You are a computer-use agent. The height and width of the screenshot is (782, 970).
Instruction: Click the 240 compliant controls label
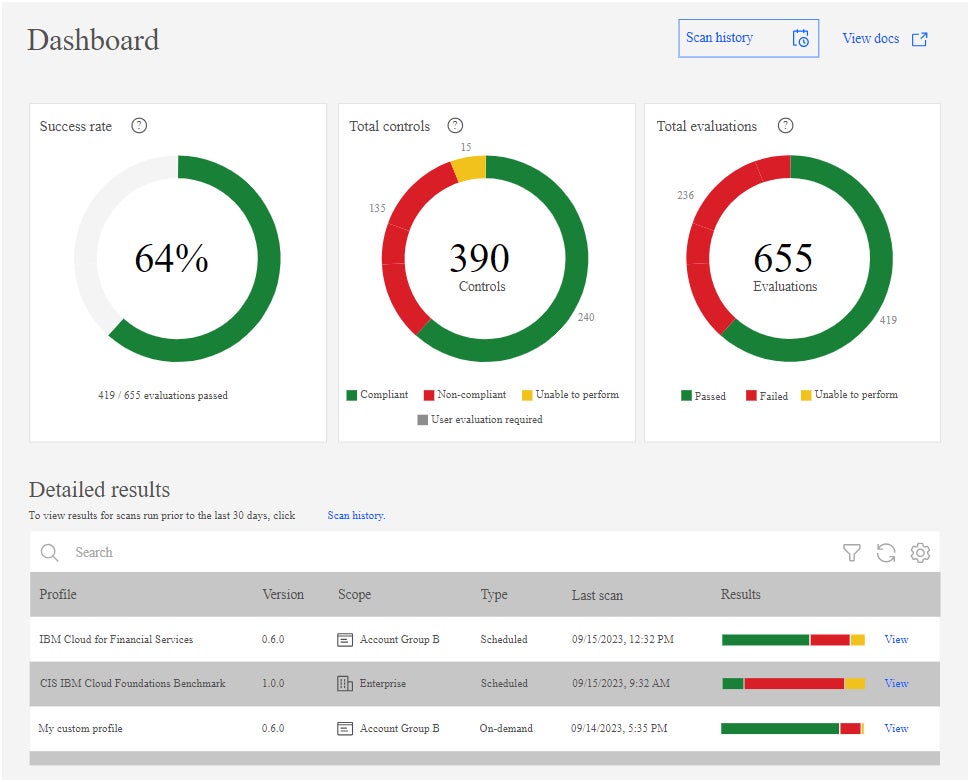(586, 317)
